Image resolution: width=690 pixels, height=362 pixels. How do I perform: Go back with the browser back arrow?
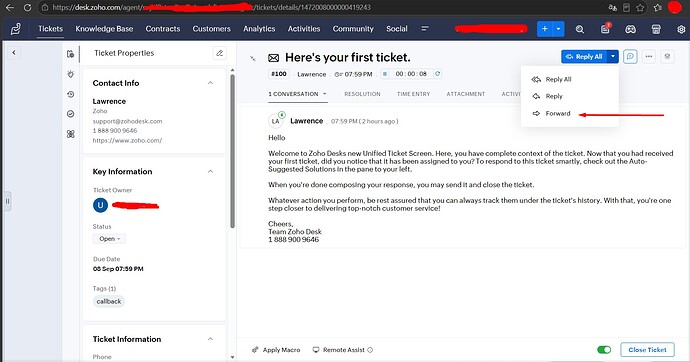(10, 7)
